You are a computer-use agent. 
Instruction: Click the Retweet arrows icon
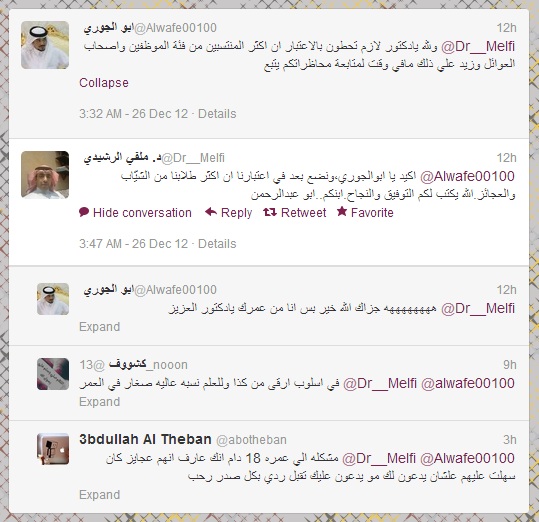(270, 212)
